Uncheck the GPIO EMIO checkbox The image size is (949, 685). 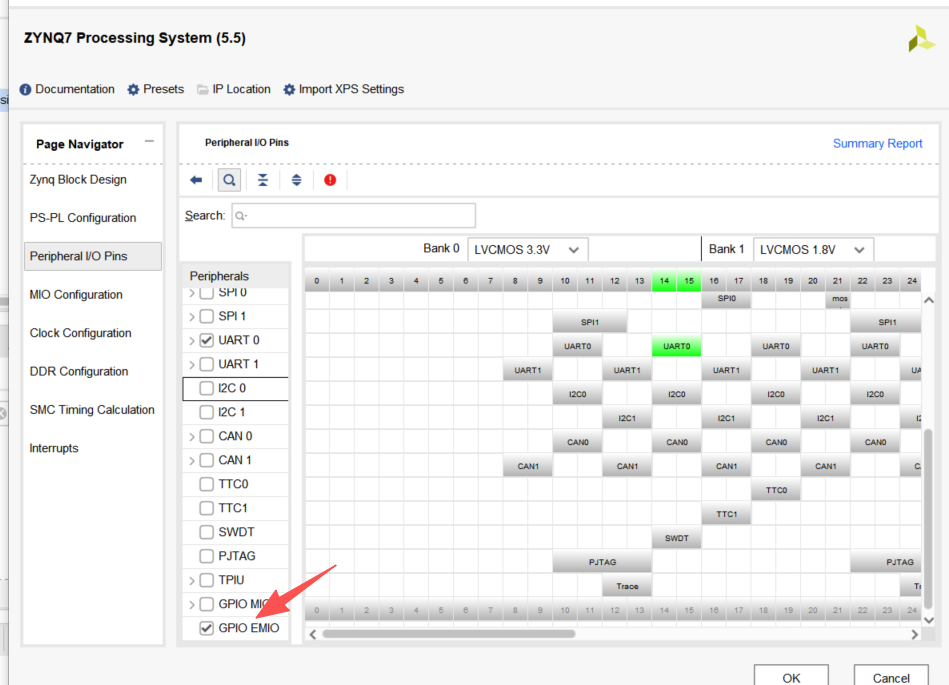click(206, 628)
